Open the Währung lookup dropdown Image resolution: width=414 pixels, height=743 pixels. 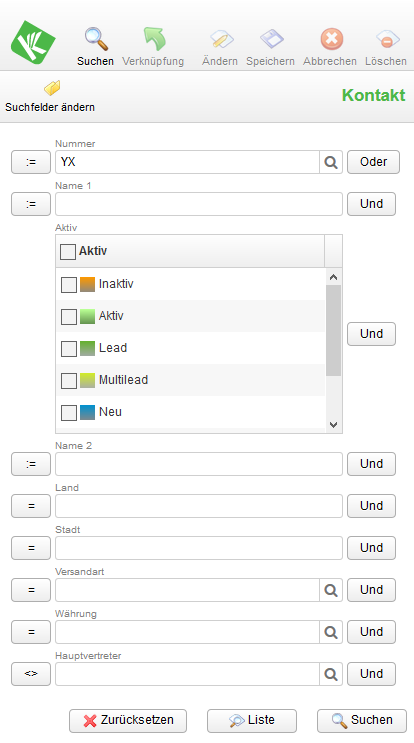331,632
